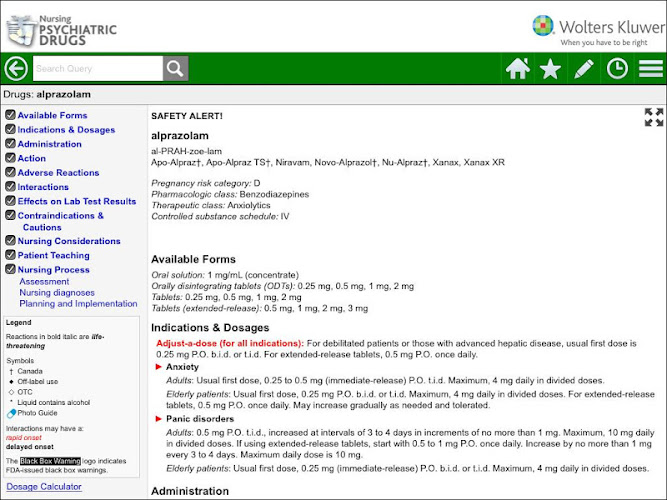The height and width of the screenshot is (500, 667).
Task: Click the 'Oral solution:' forms line
Action: (x=225, y=275)
